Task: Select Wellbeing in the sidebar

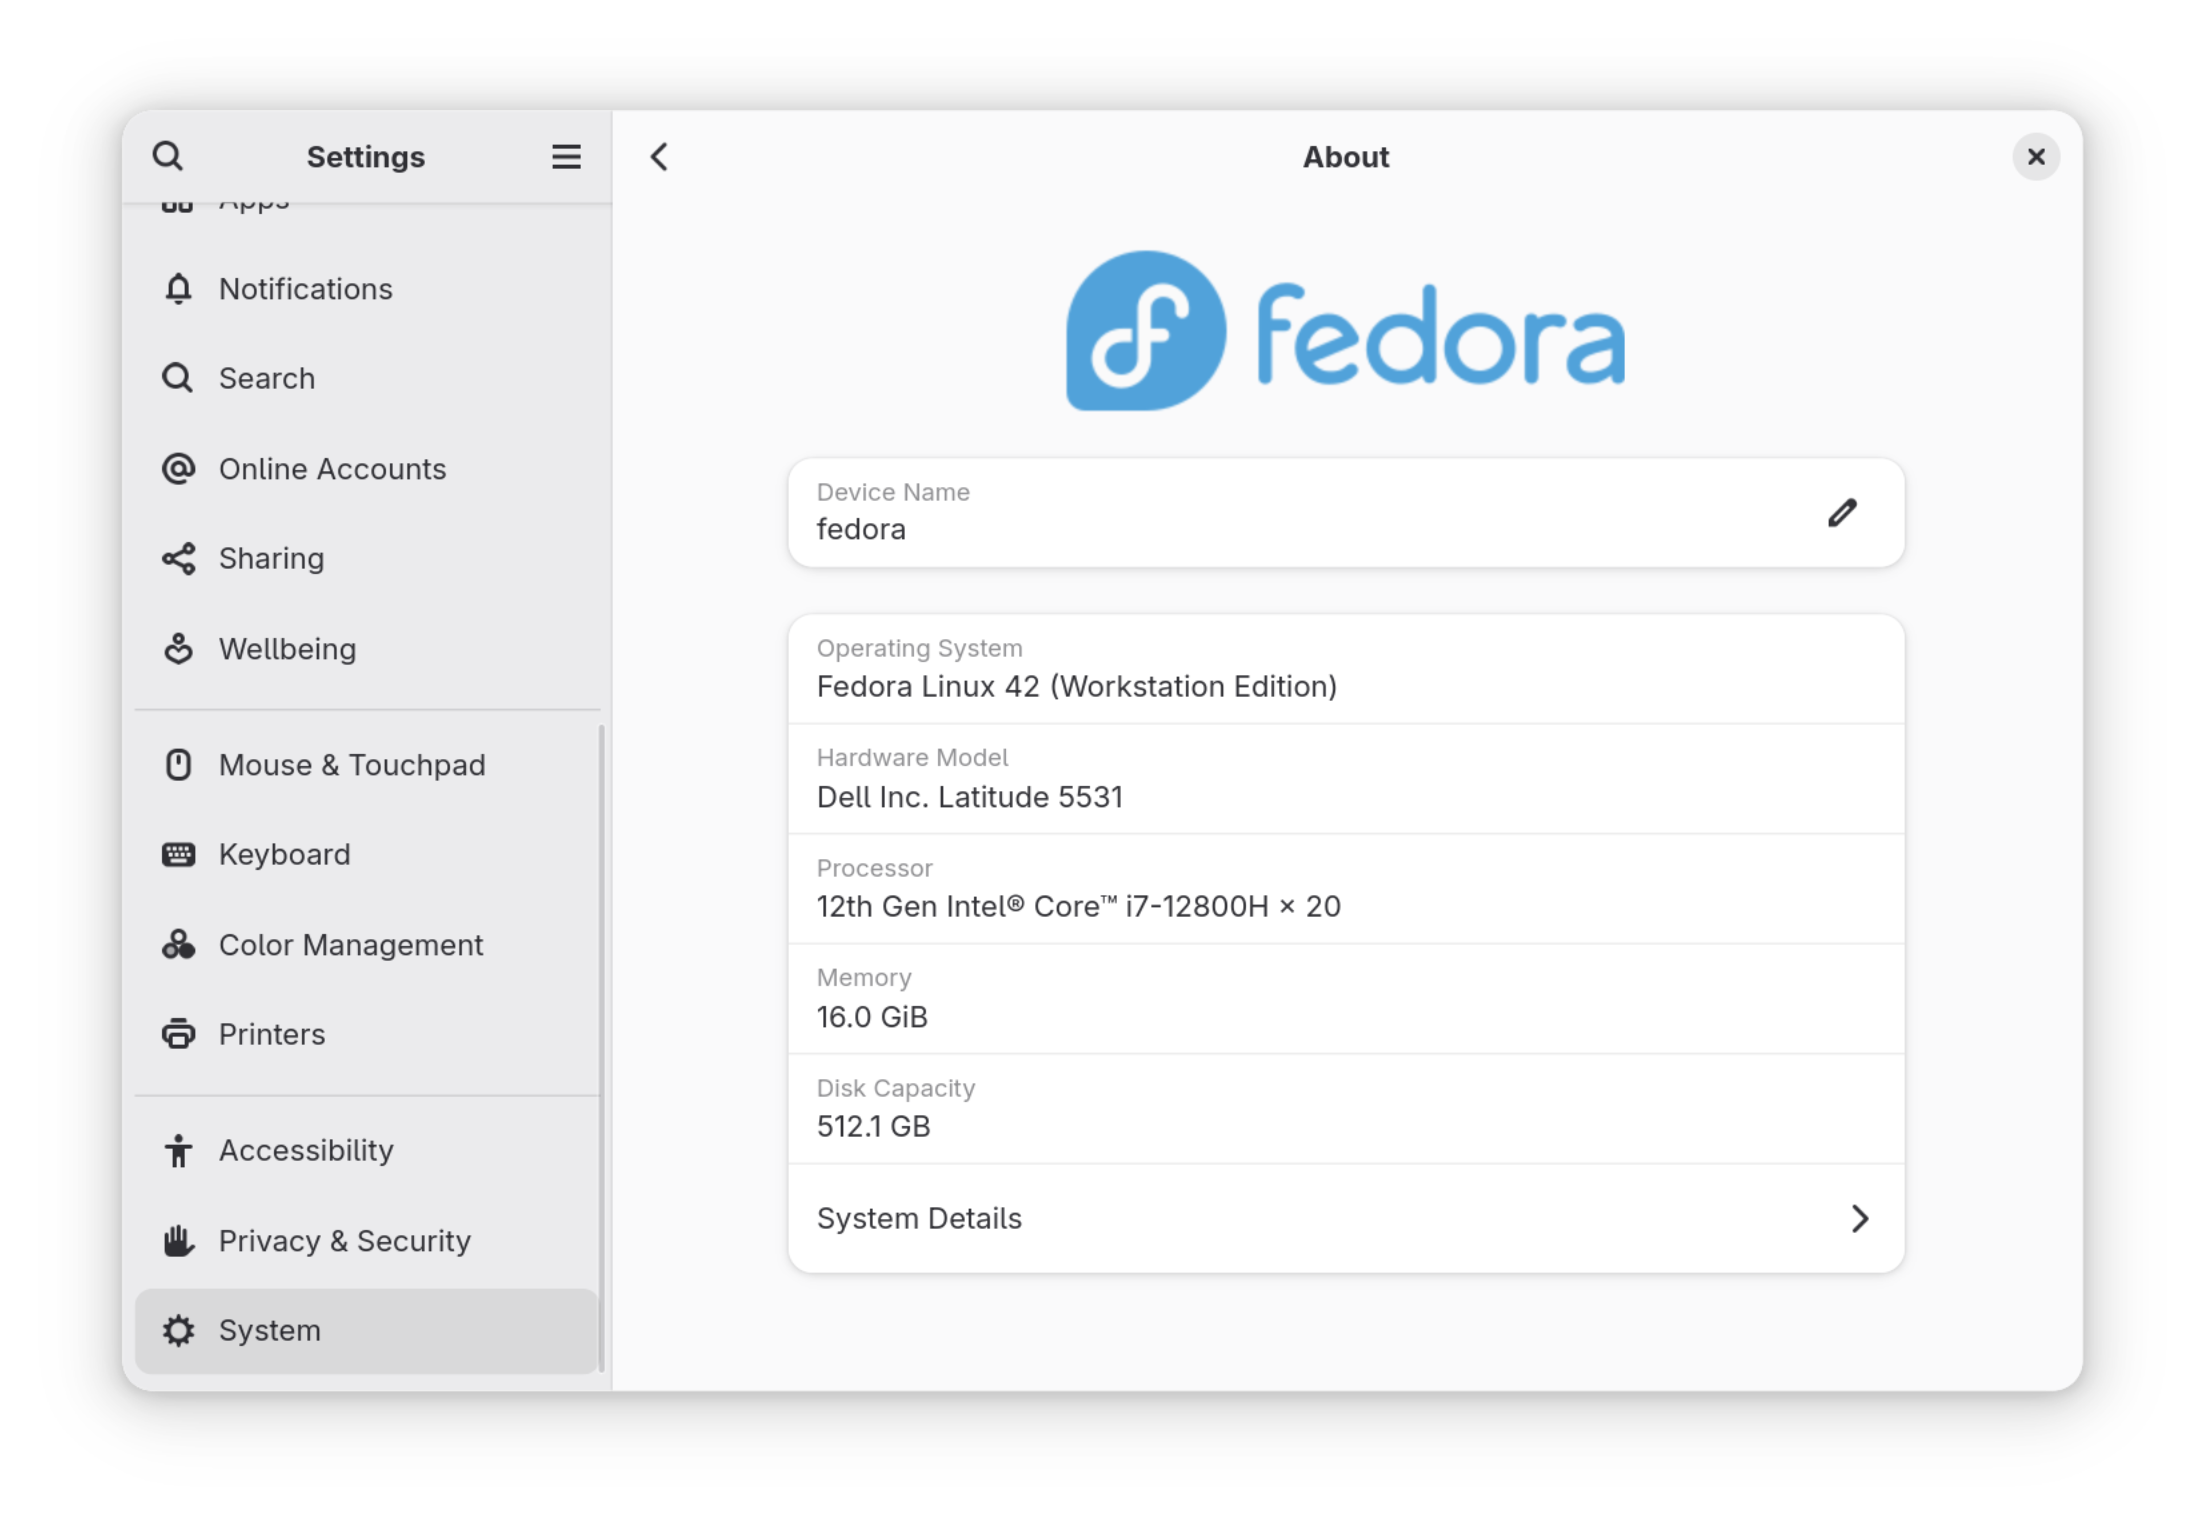Action: click(287, 649)
